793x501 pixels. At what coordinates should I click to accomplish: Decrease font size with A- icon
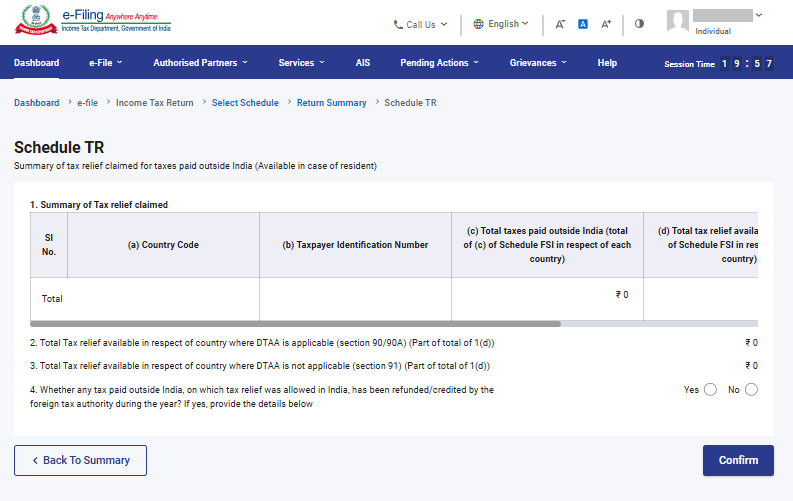560,24
